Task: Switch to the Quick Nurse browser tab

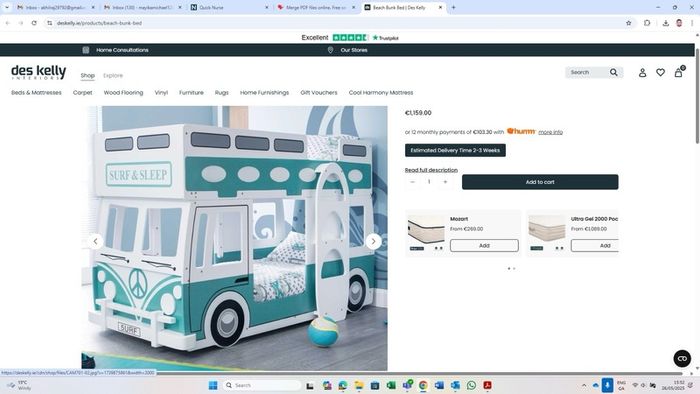Action: 229,8
